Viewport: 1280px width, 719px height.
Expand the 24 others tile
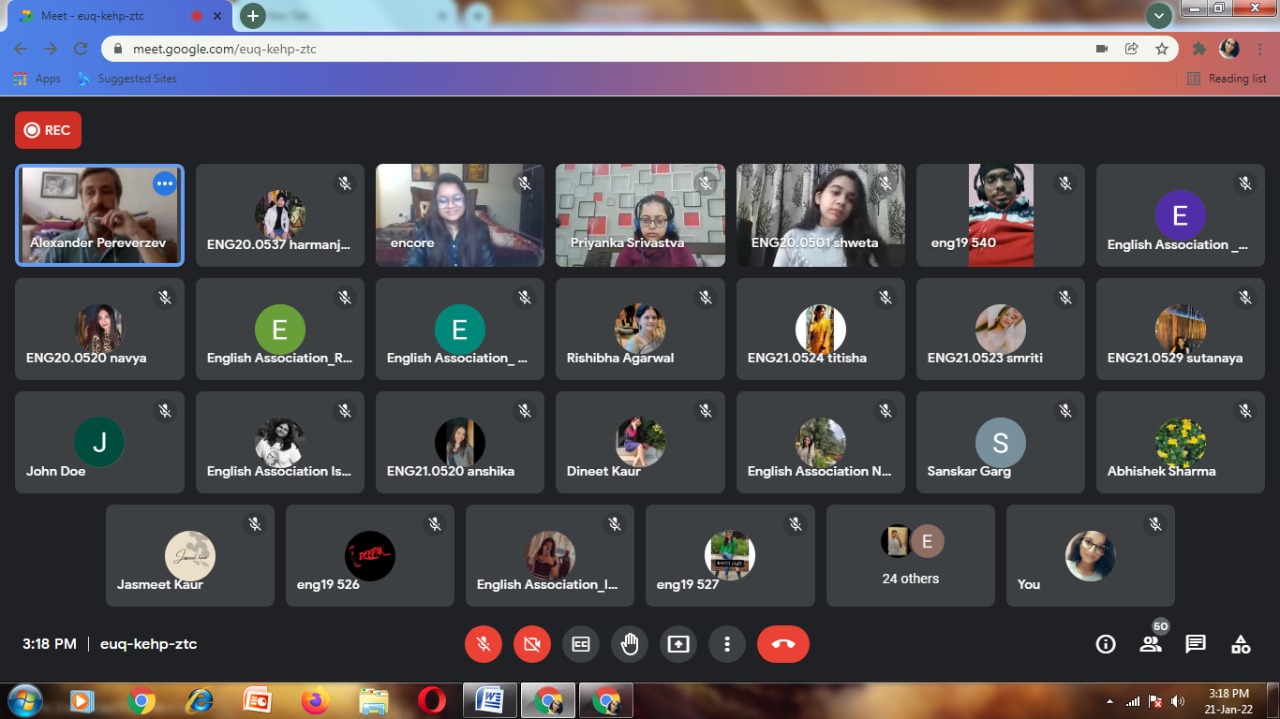[910, 555]
